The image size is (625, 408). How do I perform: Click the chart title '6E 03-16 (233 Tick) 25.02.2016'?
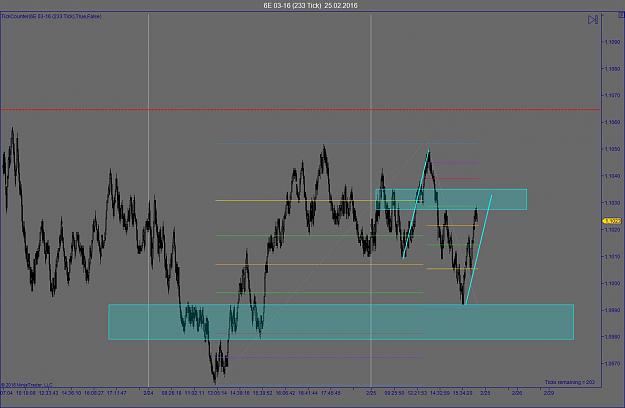311,6
